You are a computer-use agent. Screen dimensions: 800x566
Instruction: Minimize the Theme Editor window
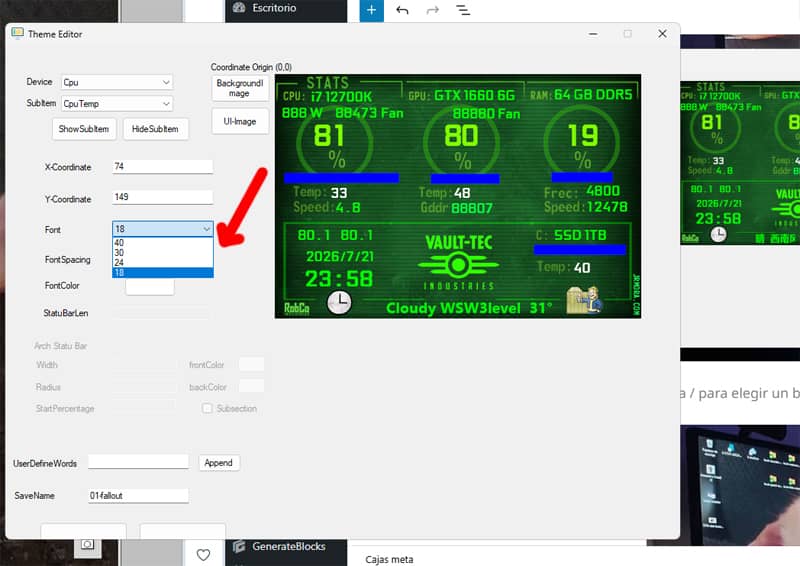tap(593, 34)
